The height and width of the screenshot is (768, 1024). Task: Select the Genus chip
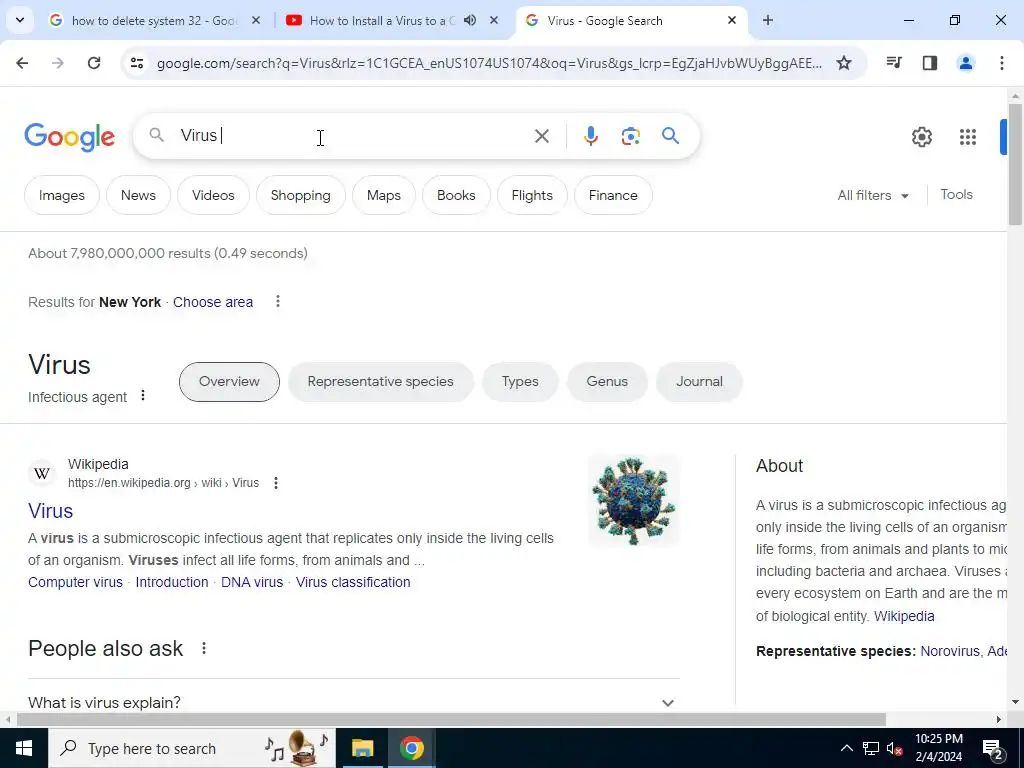607,381
